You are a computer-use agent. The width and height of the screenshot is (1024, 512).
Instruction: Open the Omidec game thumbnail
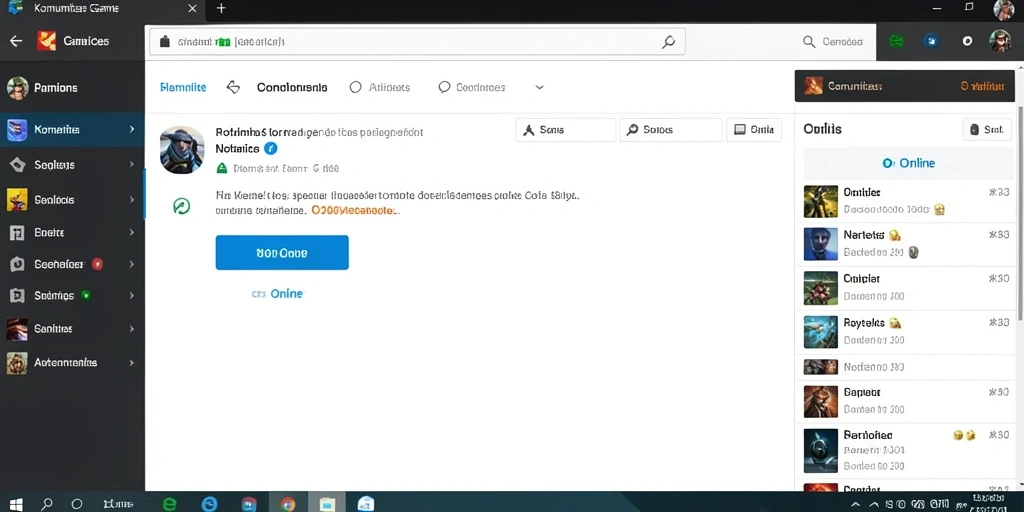[820, 202]
